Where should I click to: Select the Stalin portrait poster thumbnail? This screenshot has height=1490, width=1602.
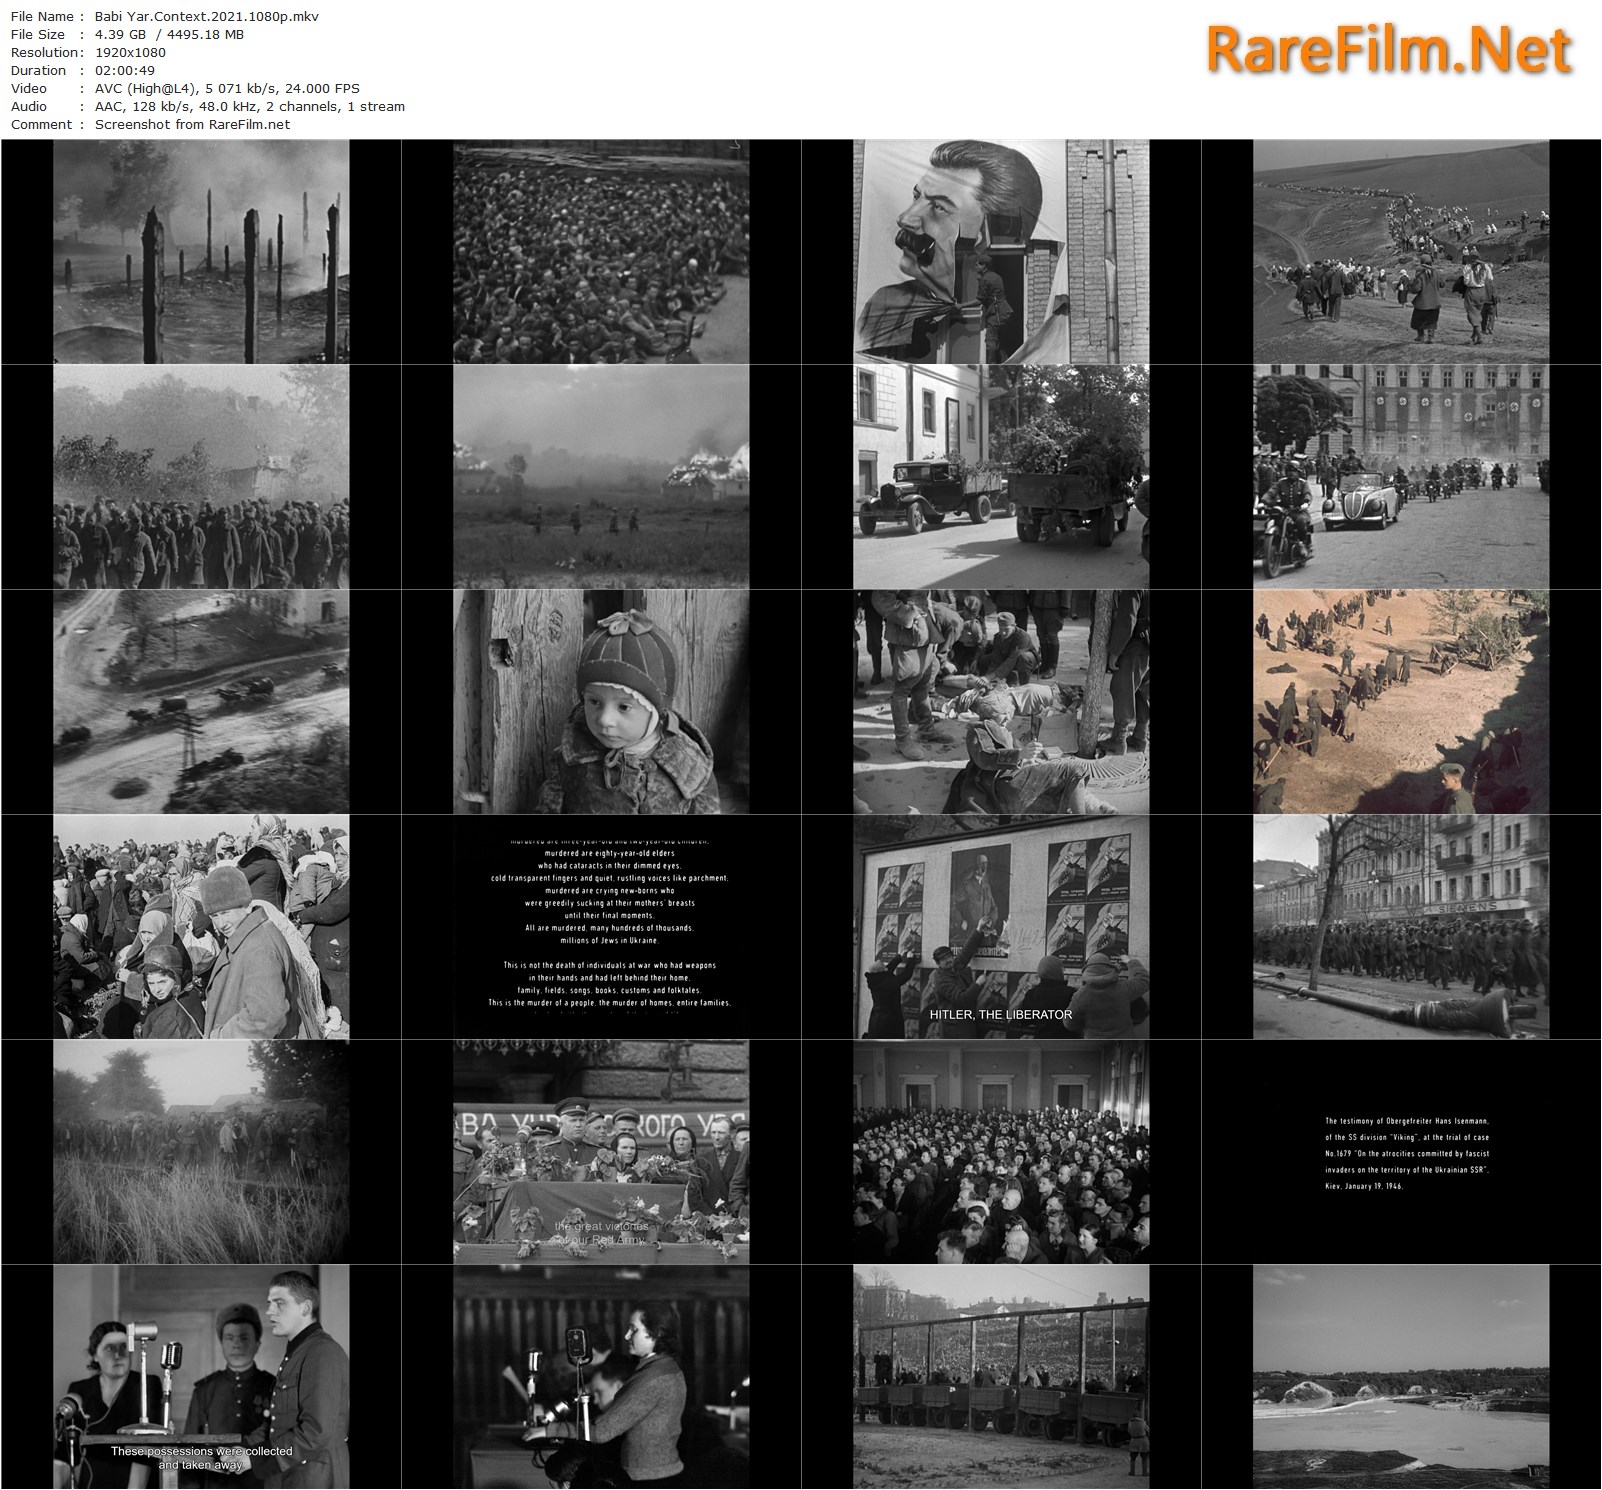pos(1001,251)
